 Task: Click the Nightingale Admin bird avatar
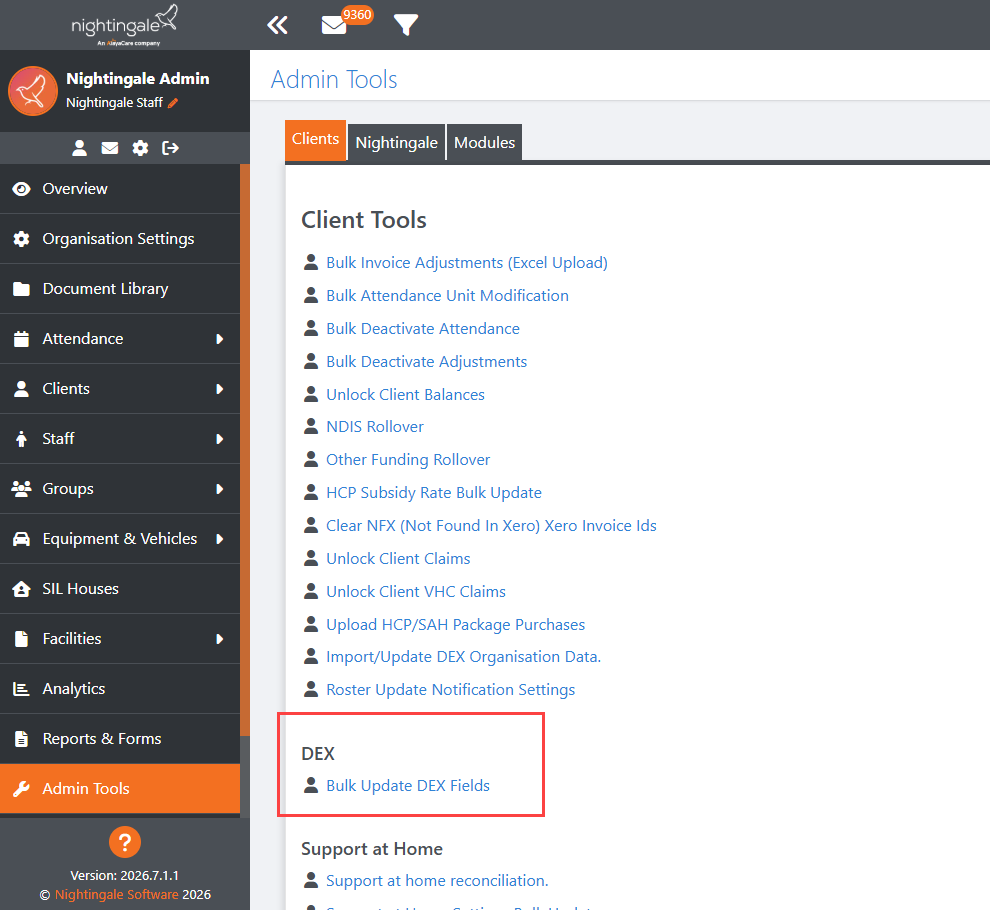33,91
